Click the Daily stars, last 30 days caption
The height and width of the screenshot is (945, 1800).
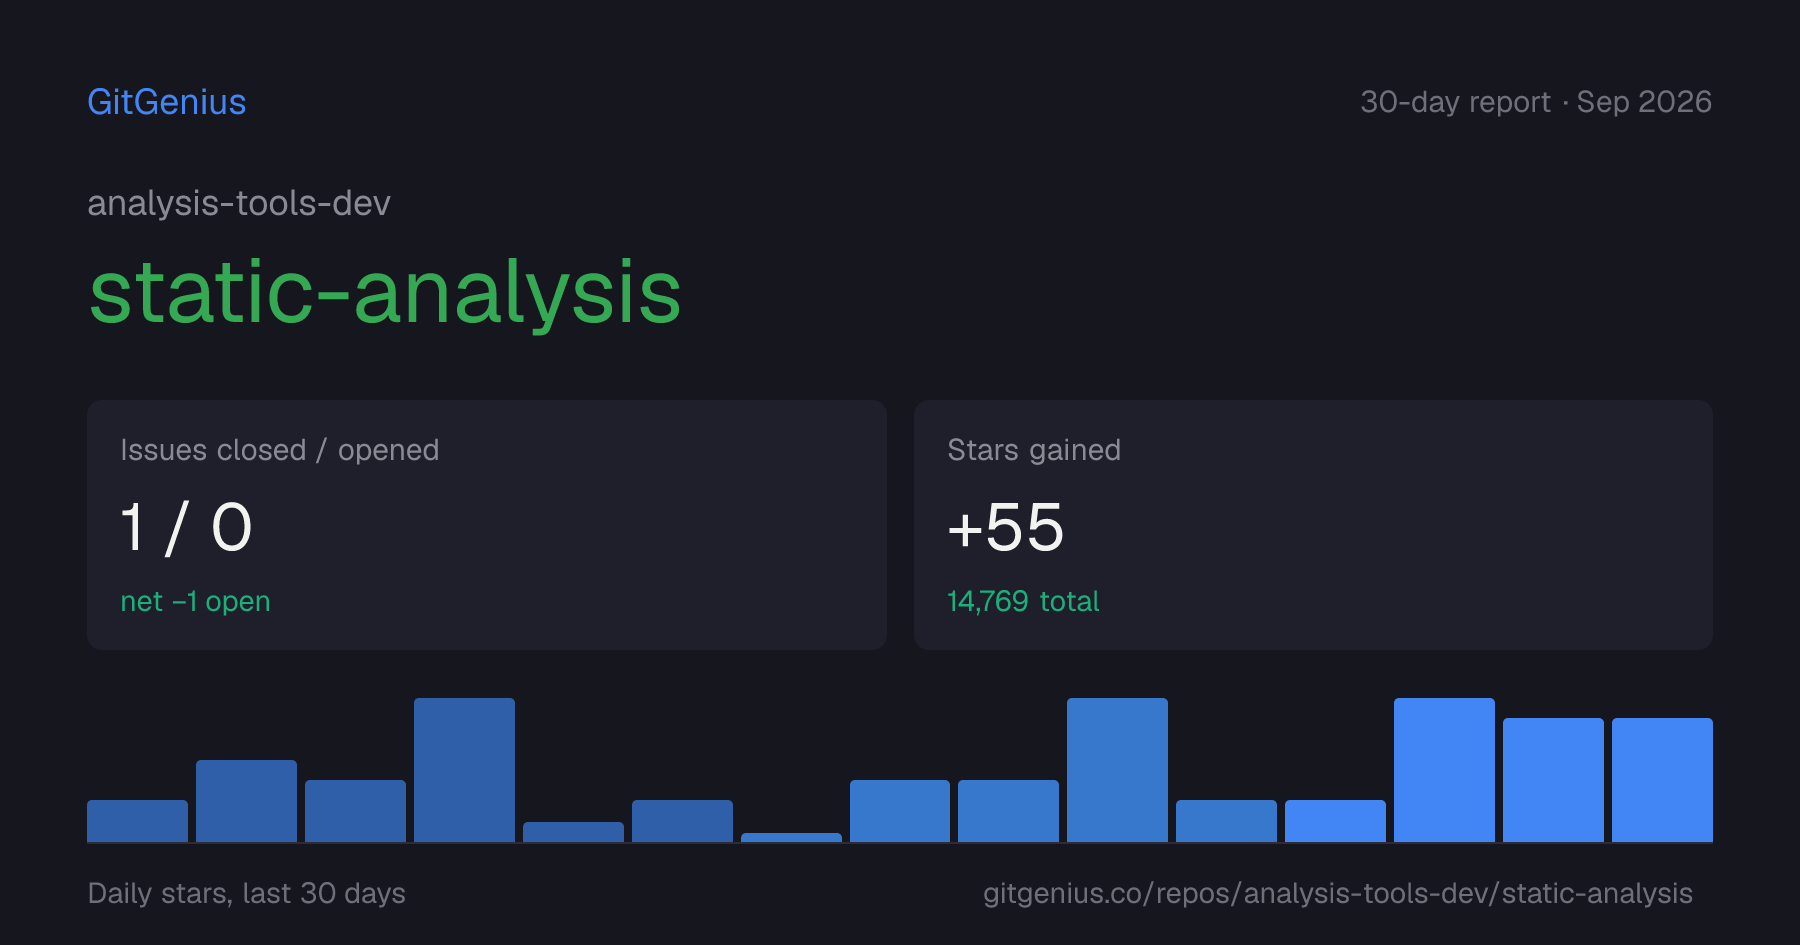(247, 893)
